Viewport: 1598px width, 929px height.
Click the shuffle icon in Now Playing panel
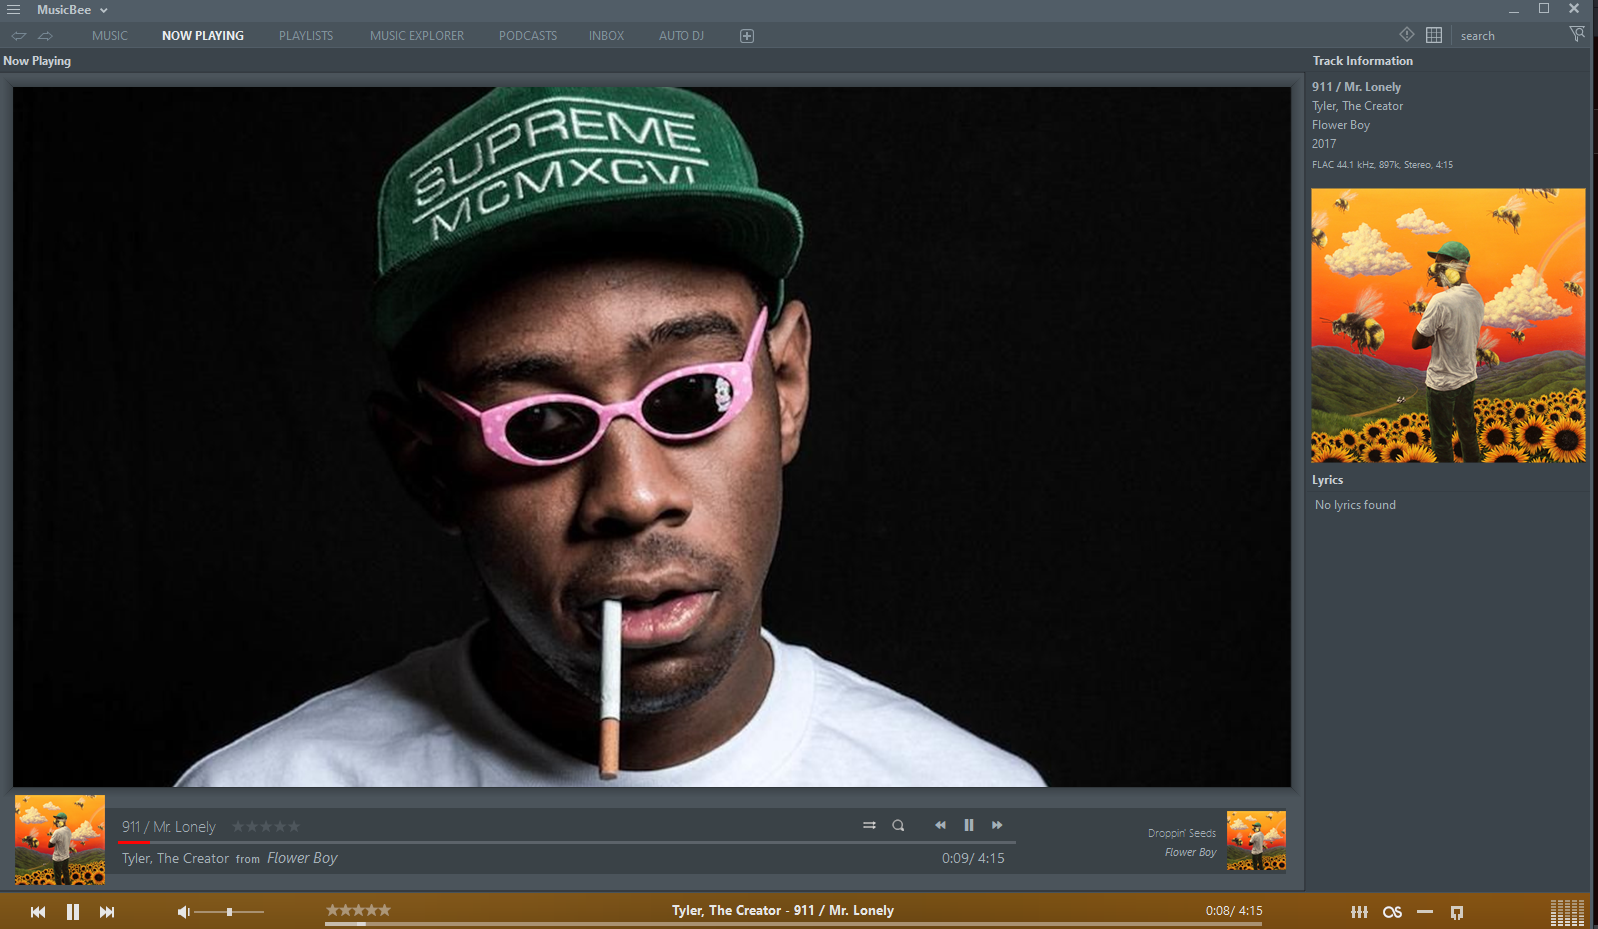869,825
